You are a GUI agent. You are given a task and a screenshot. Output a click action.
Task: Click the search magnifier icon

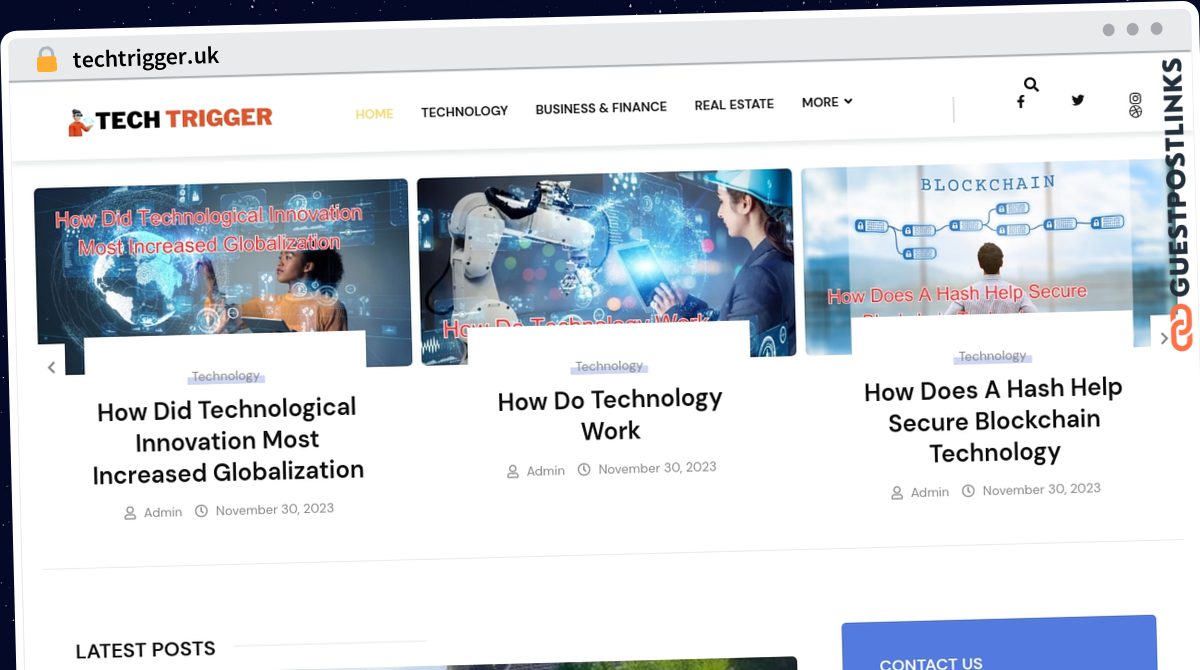point(1032,85)
